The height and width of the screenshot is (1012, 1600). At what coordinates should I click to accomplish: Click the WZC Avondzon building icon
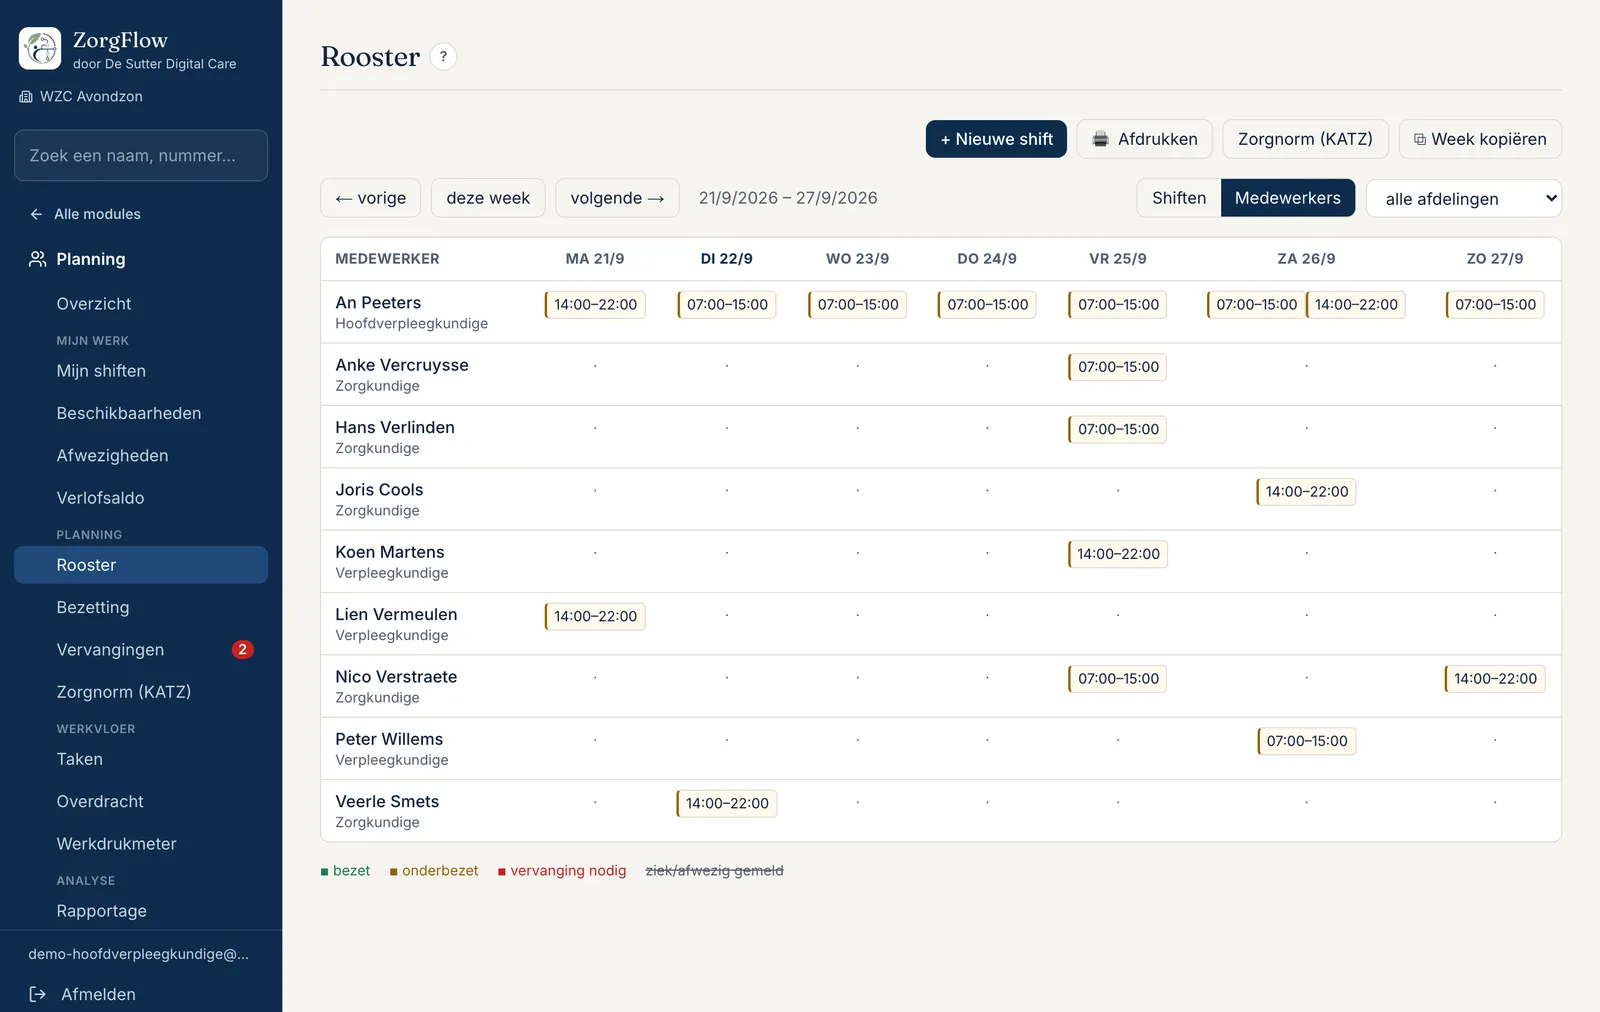point(26,97)
